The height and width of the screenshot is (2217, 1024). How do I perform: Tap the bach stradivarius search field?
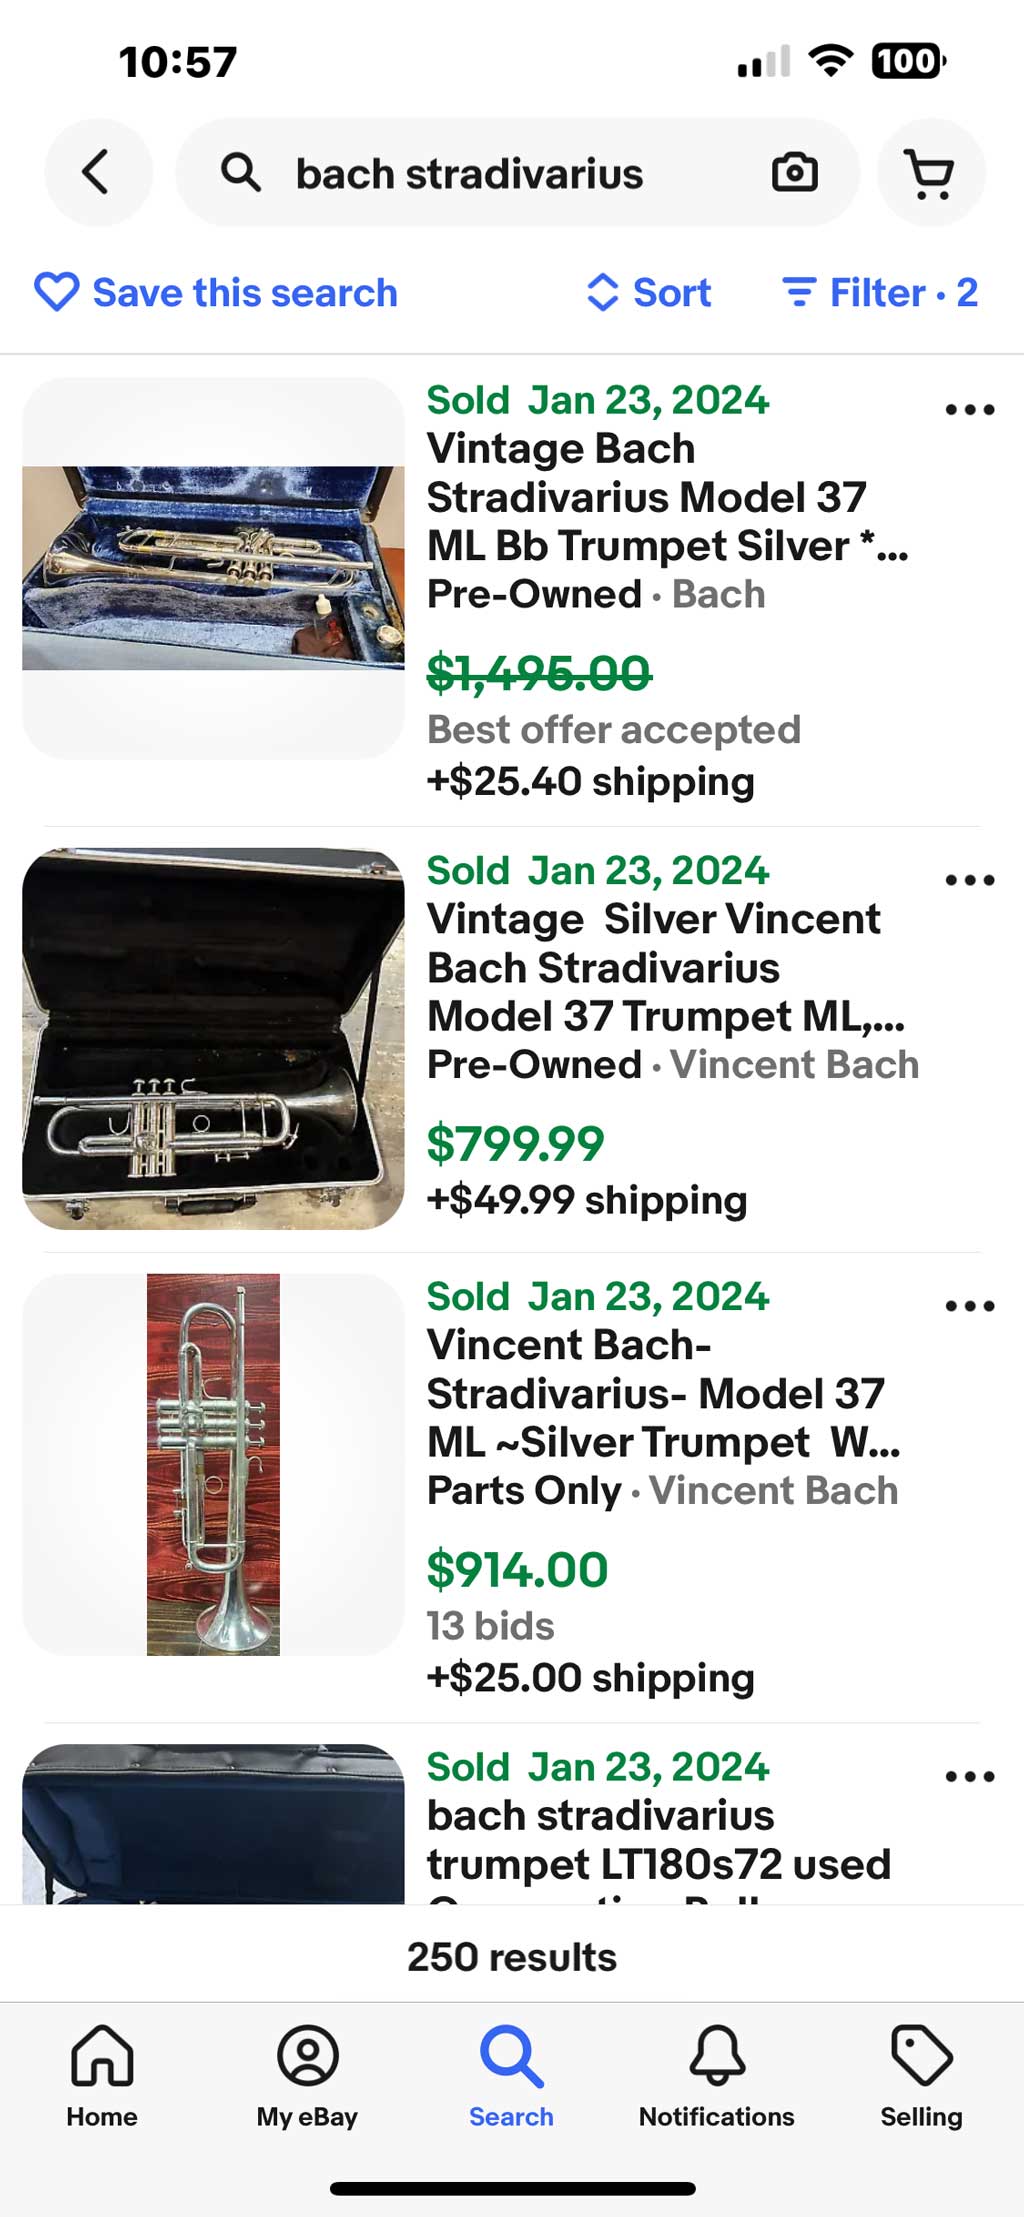pyautogui.click(x=500, y=173)
